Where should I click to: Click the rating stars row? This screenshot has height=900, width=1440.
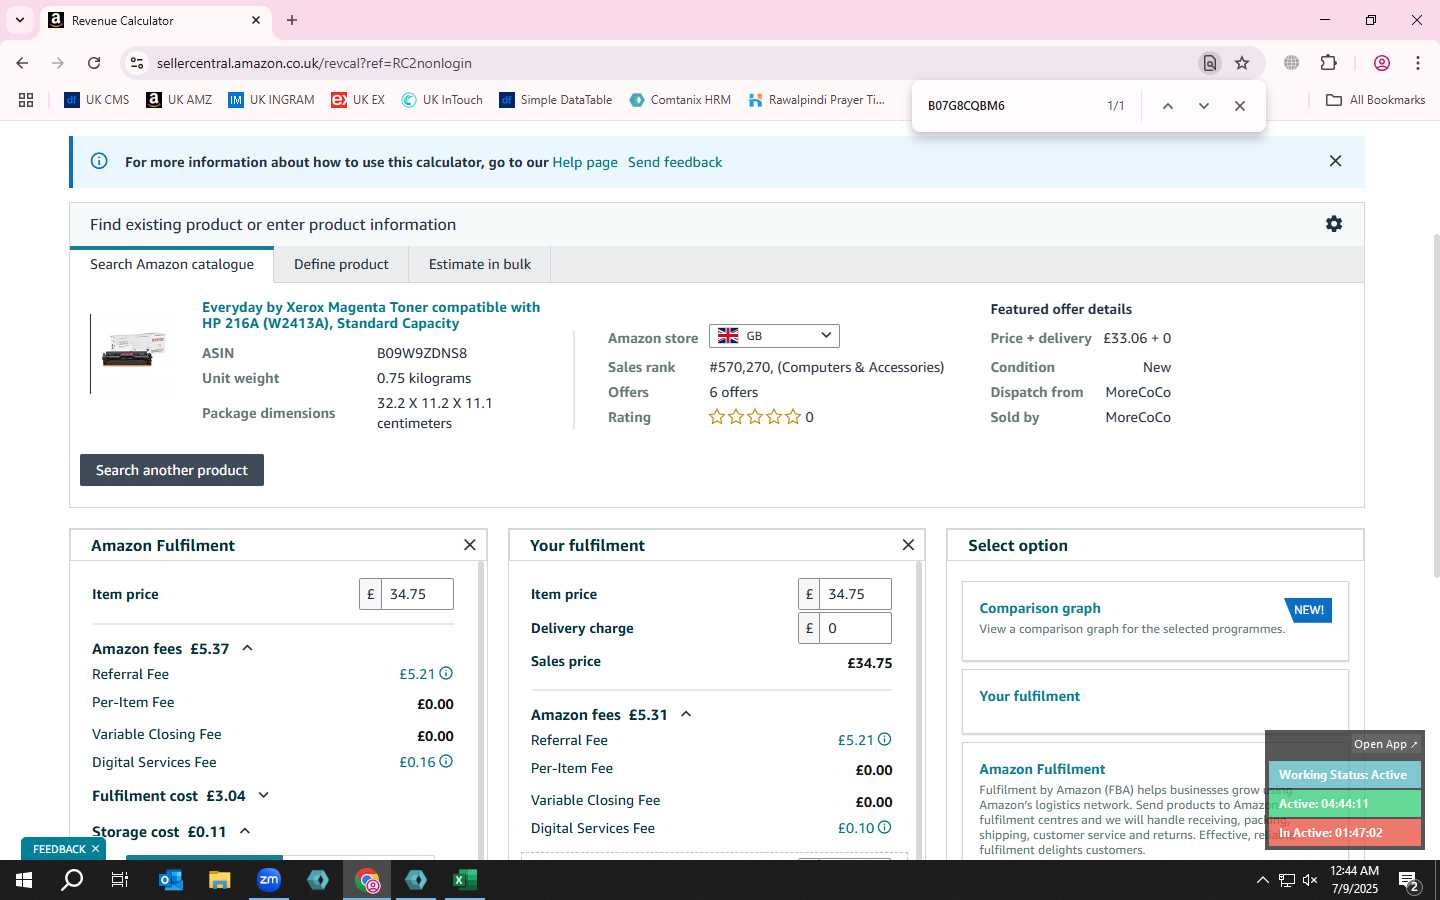click(755, 417)
